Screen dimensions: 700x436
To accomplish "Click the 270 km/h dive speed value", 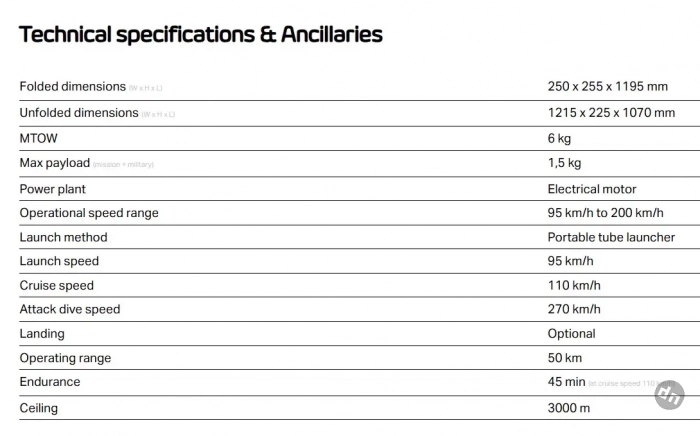I will (x=574, y=309).
